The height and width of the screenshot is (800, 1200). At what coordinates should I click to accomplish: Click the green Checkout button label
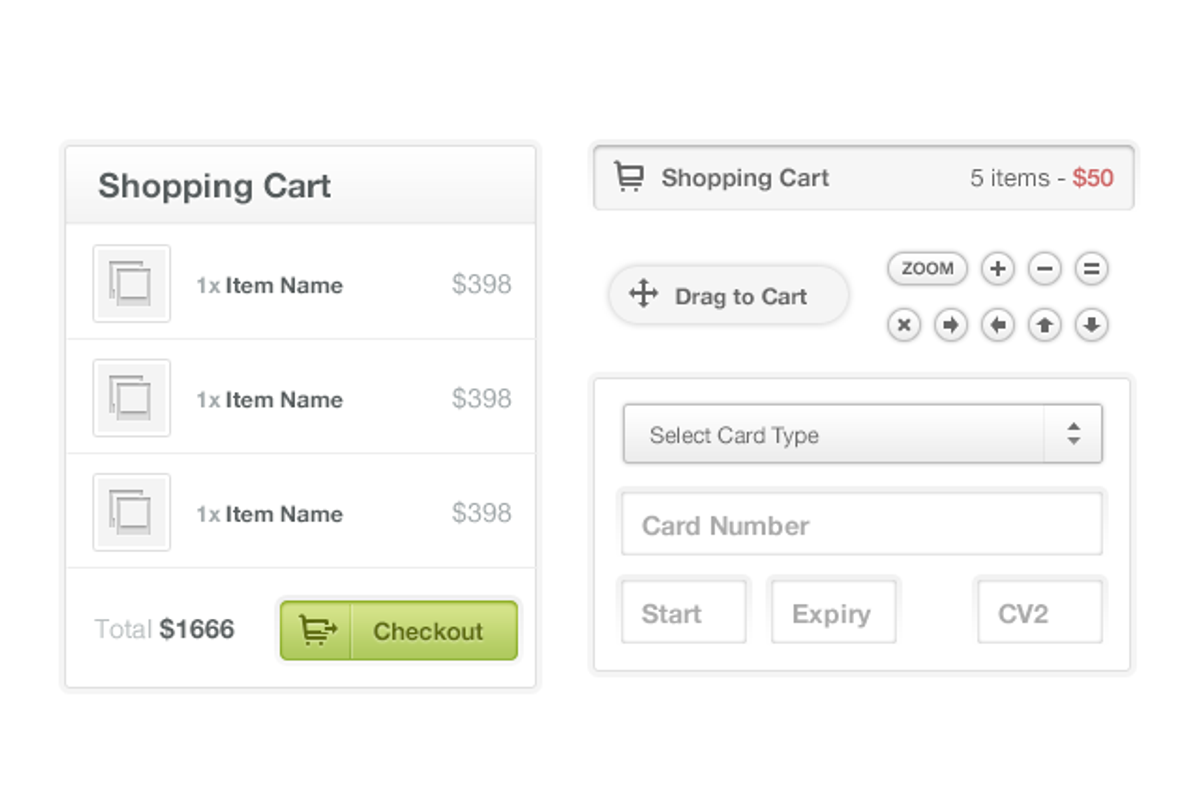coord(428,631)
